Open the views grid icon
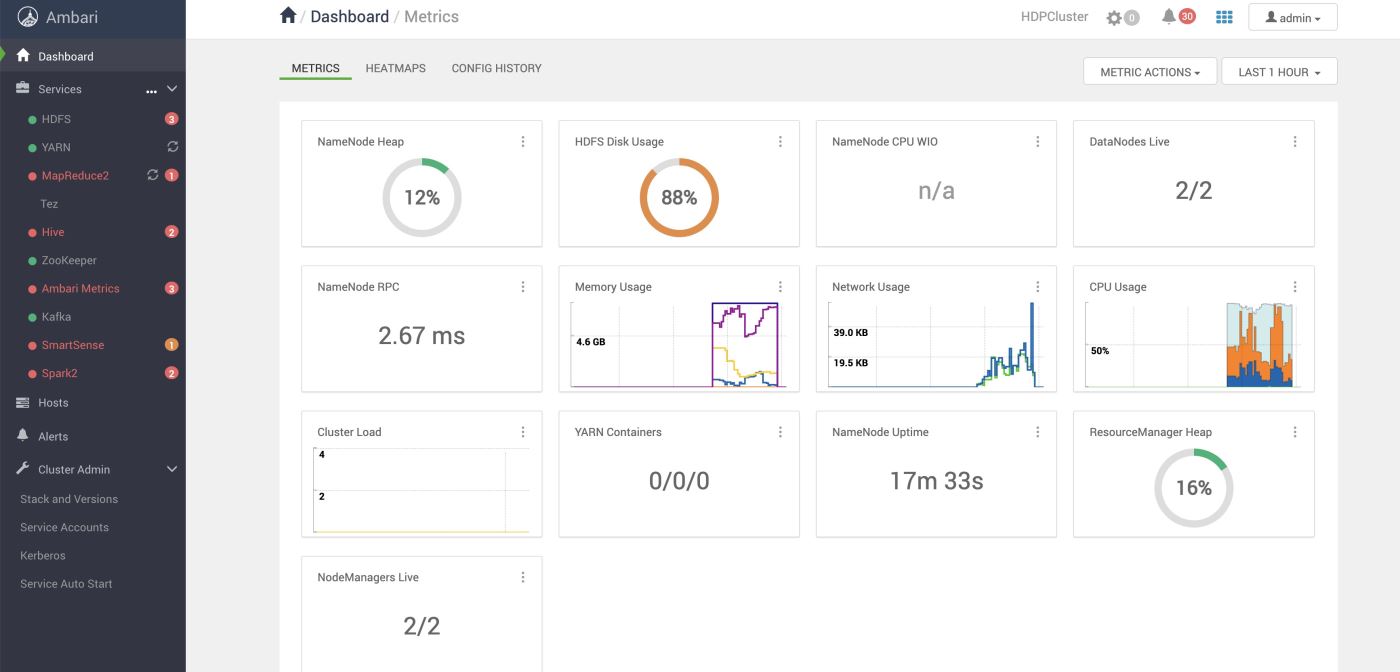Screen dimensions: 1400x672 click(1224, 17)
